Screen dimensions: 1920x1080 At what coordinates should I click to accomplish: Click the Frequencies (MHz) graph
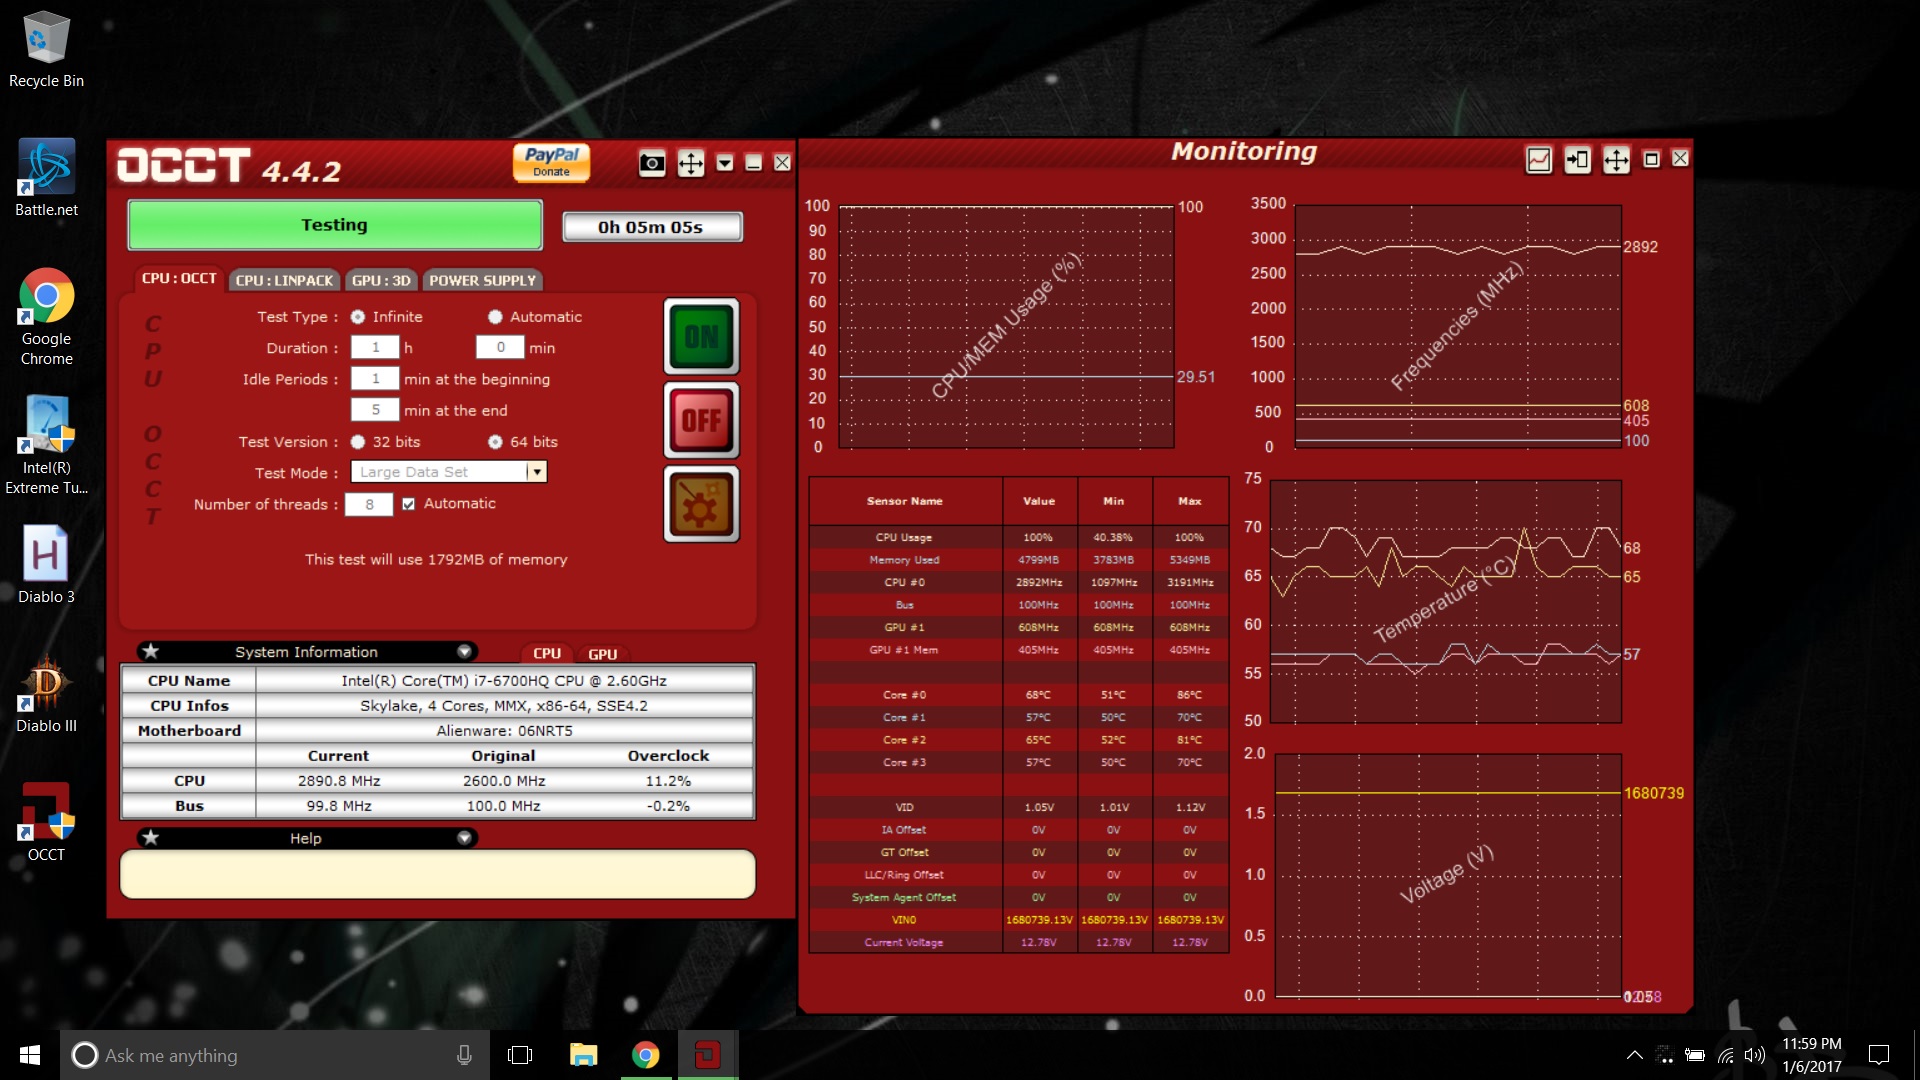(x=1458, y=327)
